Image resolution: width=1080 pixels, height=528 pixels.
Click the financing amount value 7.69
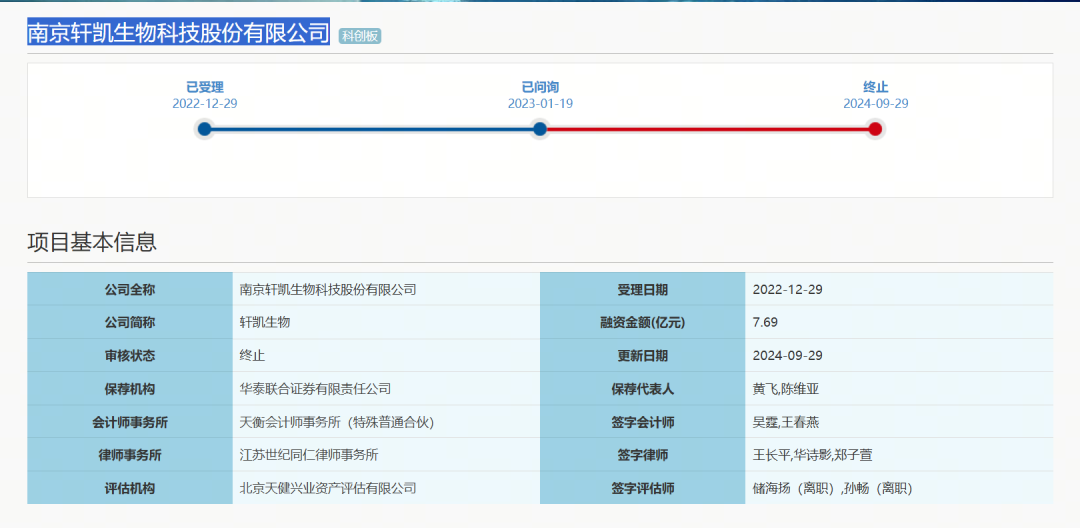[766, 322]
